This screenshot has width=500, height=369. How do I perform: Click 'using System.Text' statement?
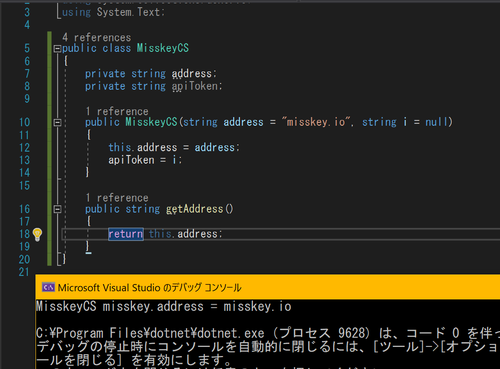click(x=113, y=12)
